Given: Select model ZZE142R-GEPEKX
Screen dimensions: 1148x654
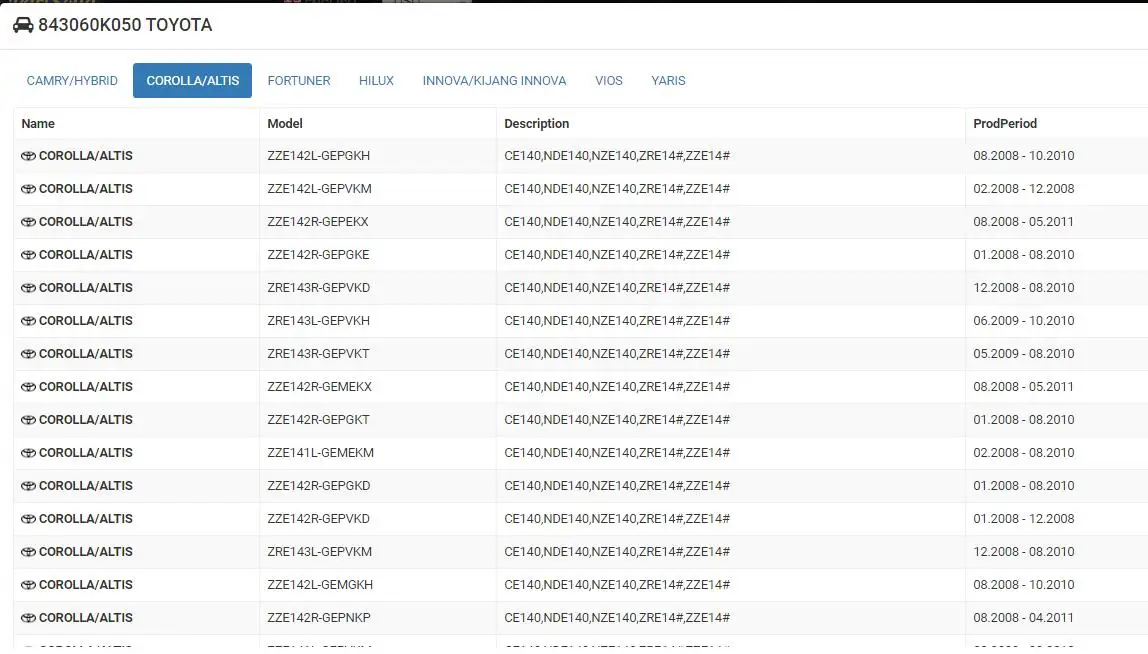Looking at the screenshot, I should 318,222.
